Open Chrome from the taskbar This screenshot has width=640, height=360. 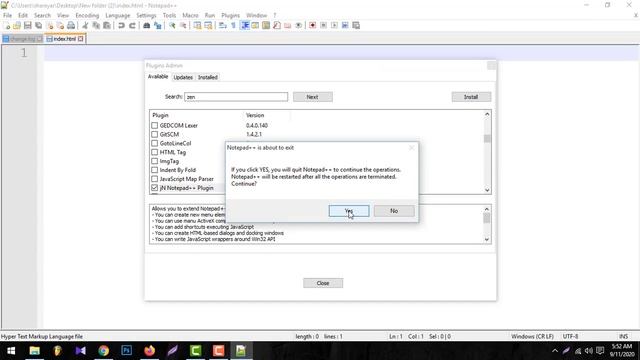click(x=103, y=351)
